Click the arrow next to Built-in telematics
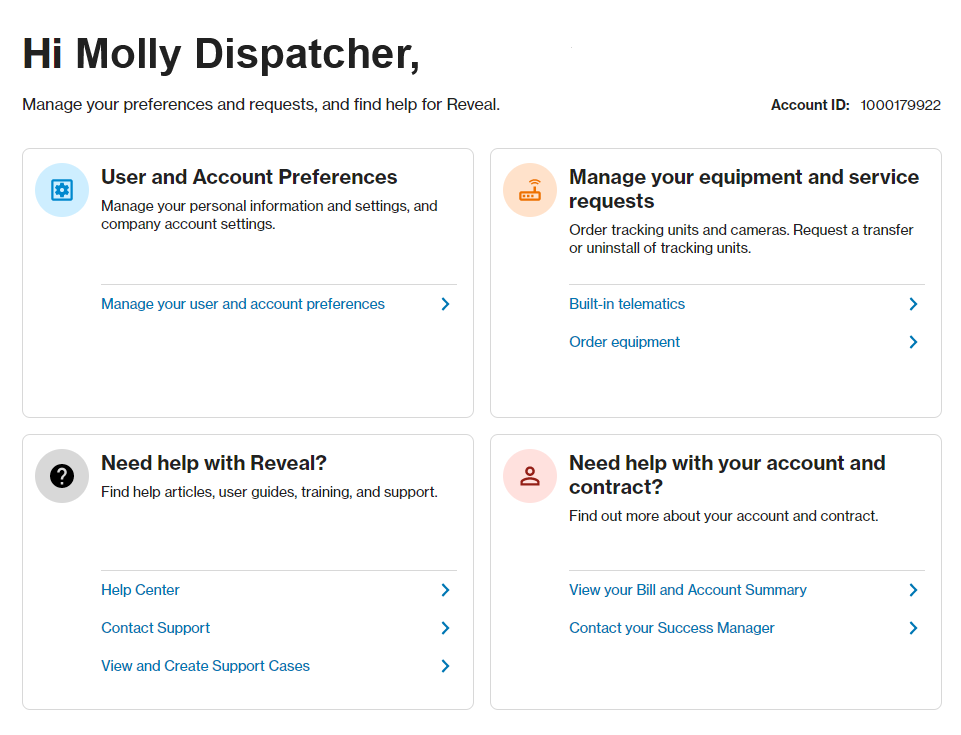The image size is (961, 735). pyautogui.click(x=913, y=304)
